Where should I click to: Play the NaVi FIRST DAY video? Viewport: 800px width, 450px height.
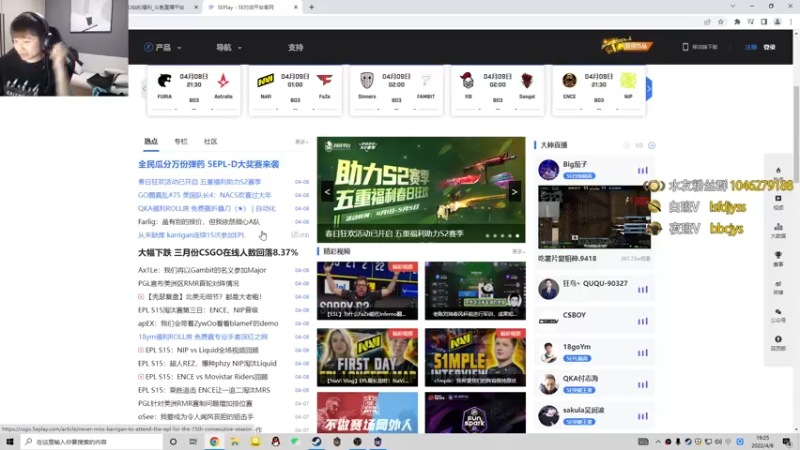(x=367, y=358)
